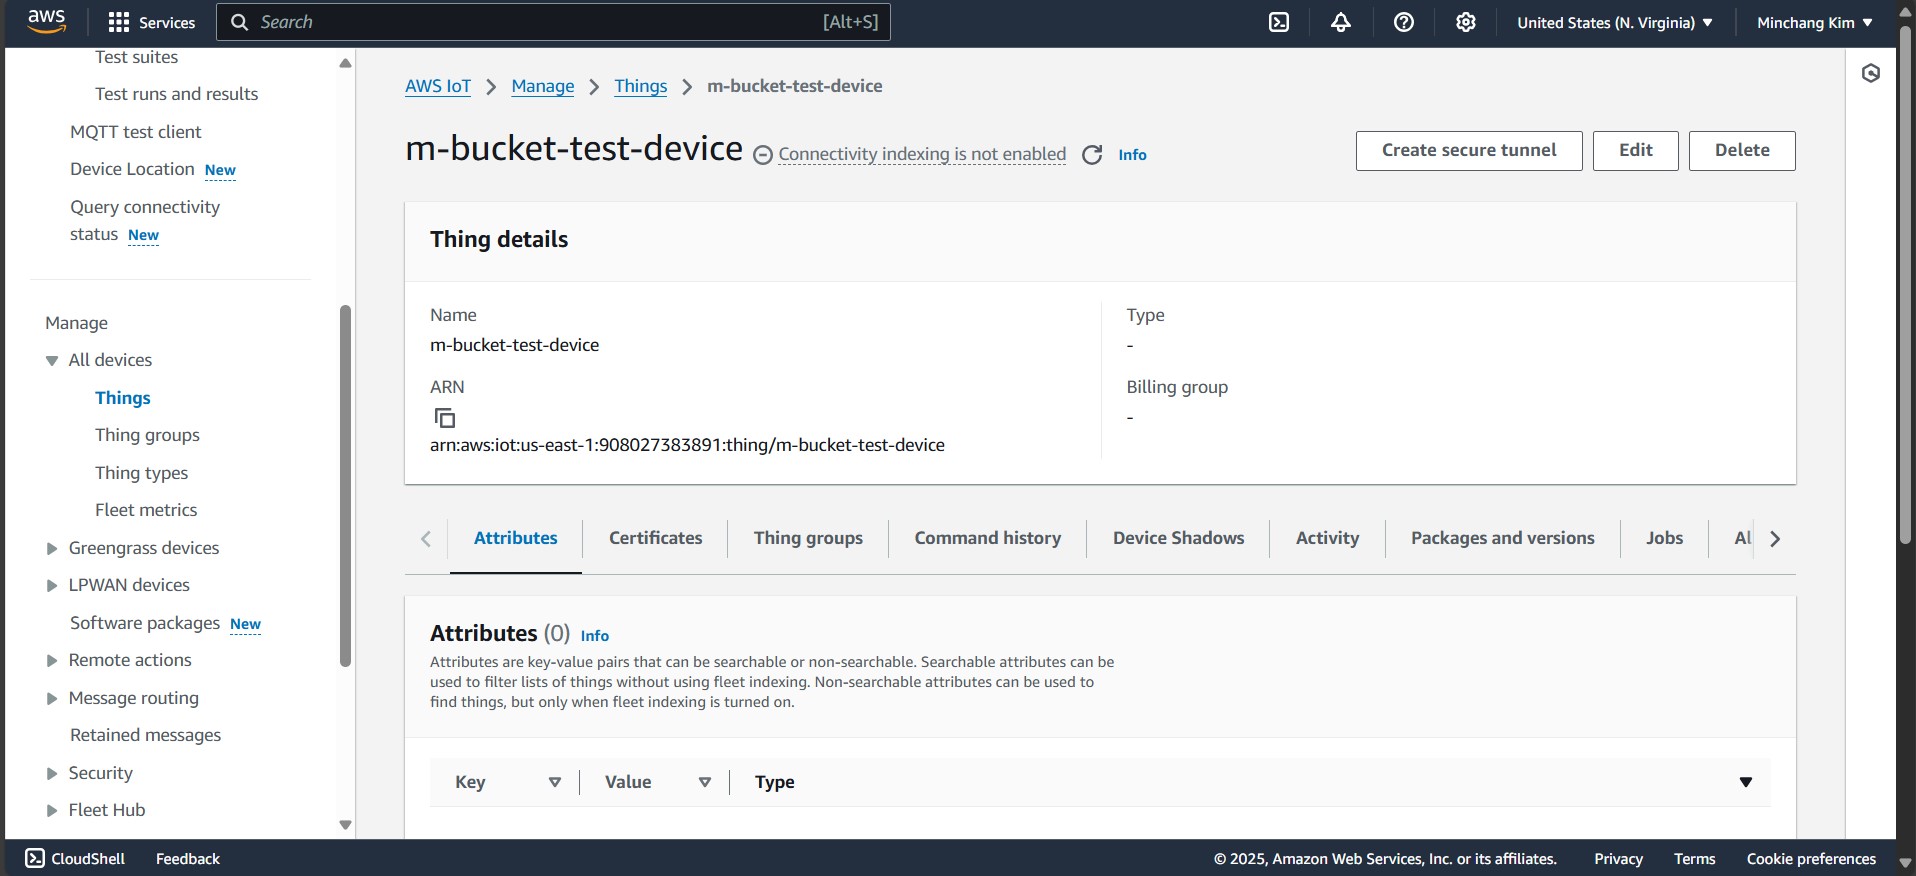
Task: Open Privacy footer link
Action: coord(1618,858)
